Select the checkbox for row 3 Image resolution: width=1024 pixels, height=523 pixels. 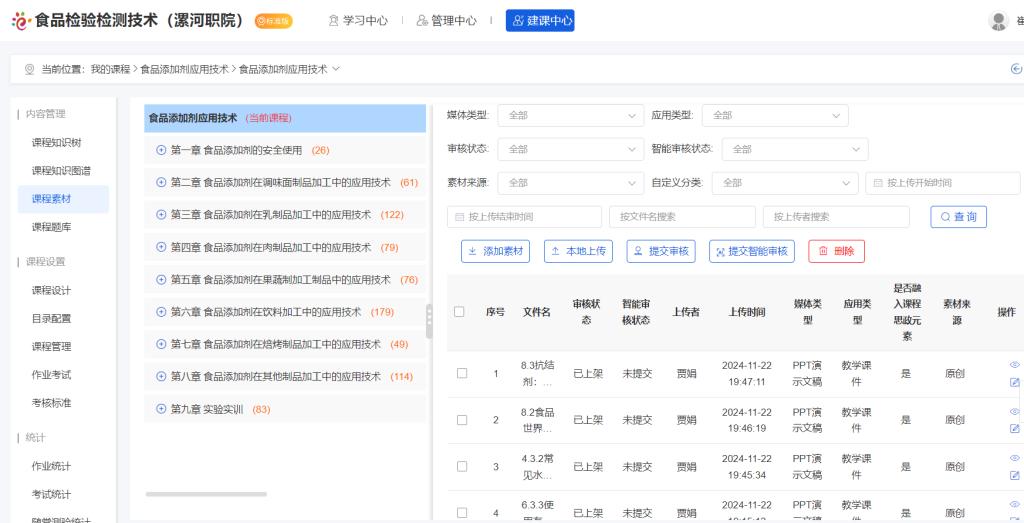coord(461,466)
